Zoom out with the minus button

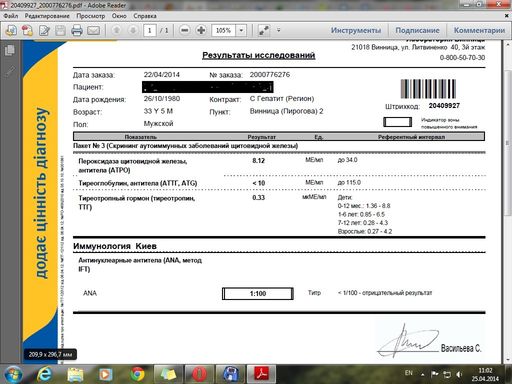[184, 30]
